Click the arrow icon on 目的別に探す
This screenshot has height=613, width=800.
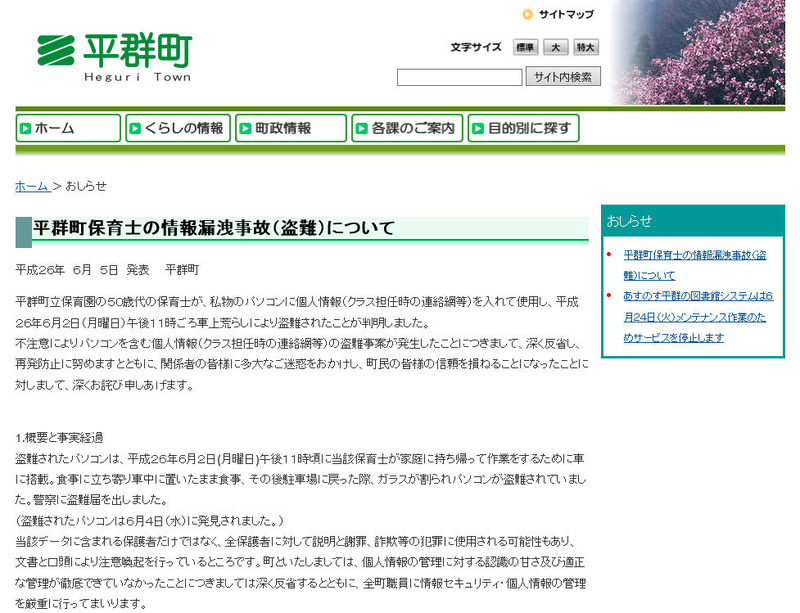click(478, 128)
